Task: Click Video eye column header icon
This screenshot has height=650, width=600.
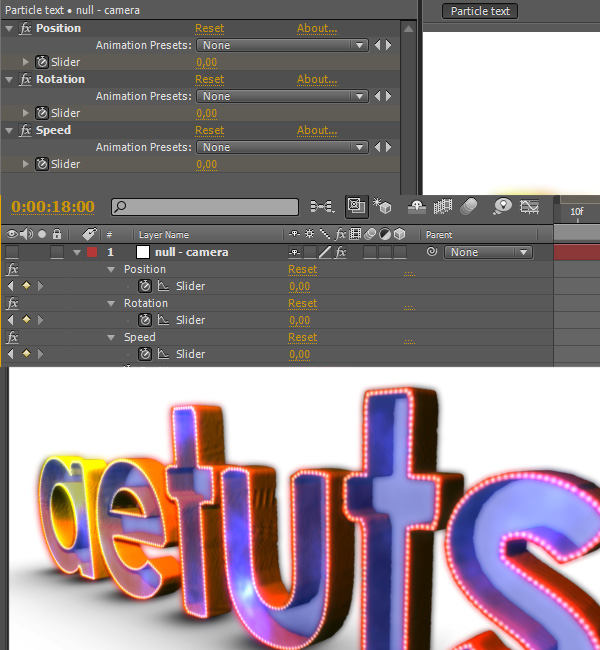Action: coord(12,234)
